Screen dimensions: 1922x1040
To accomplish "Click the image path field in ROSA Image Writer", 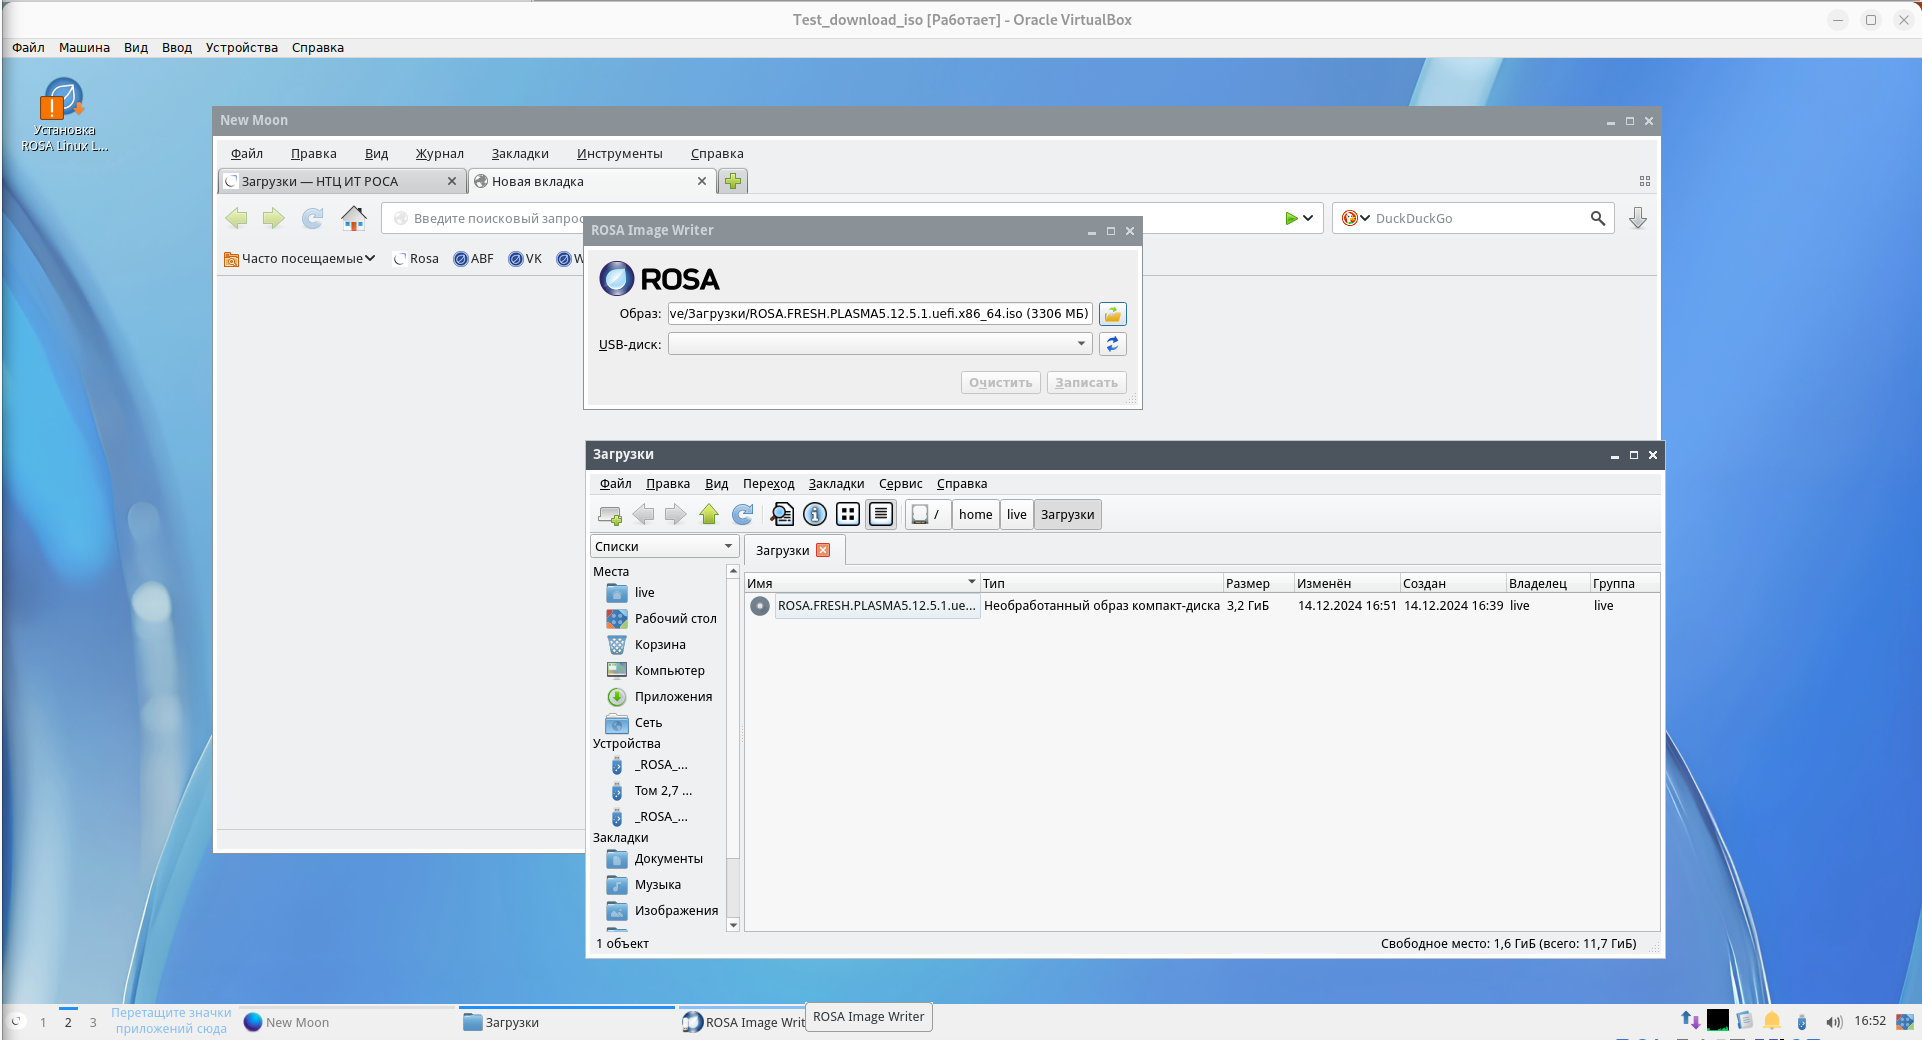I will (880, 314).
